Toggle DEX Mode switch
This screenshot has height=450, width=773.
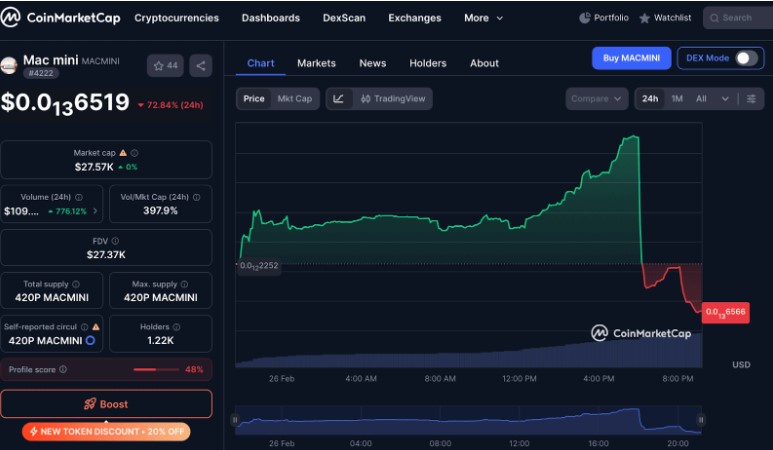pyautogui.click(x=747, y=58)
